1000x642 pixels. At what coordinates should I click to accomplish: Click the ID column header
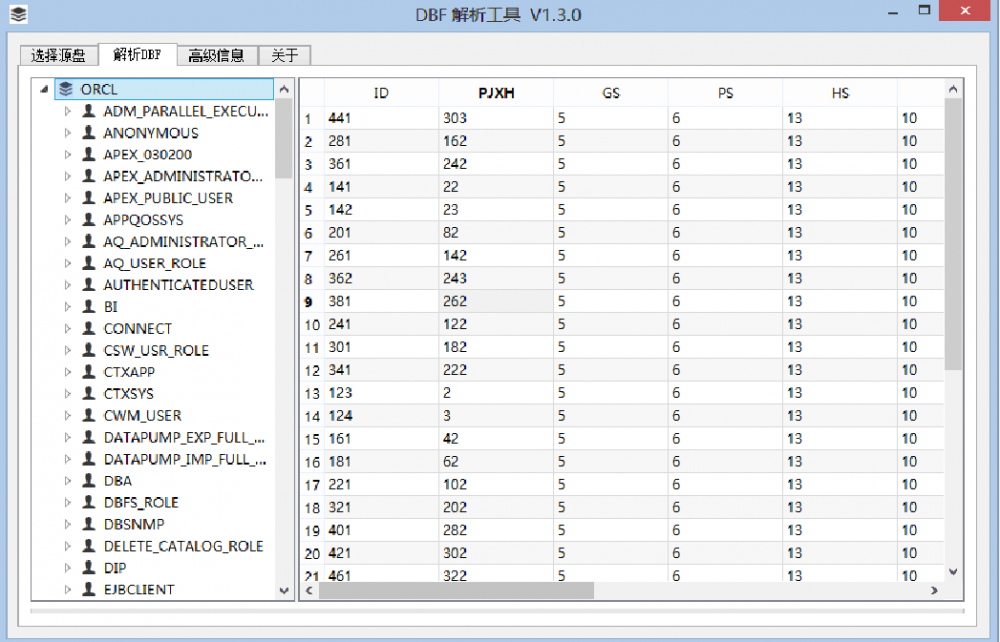pyautogui.click(x=381, y=93)
